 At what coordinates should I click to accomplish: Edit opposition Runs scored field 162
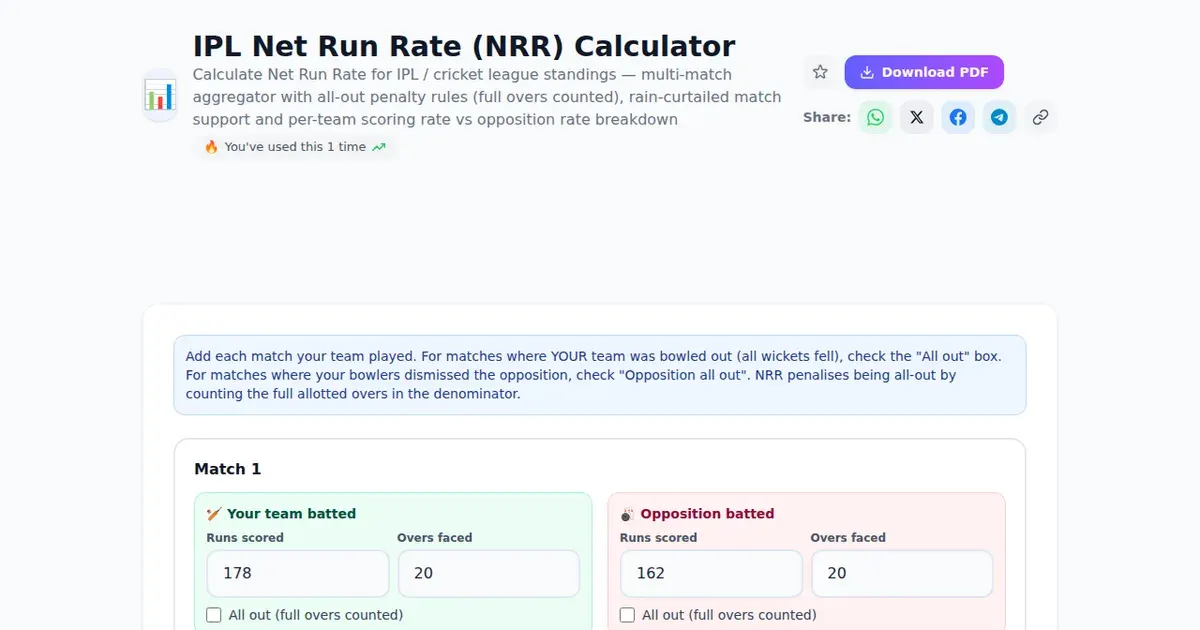(711, 574)
